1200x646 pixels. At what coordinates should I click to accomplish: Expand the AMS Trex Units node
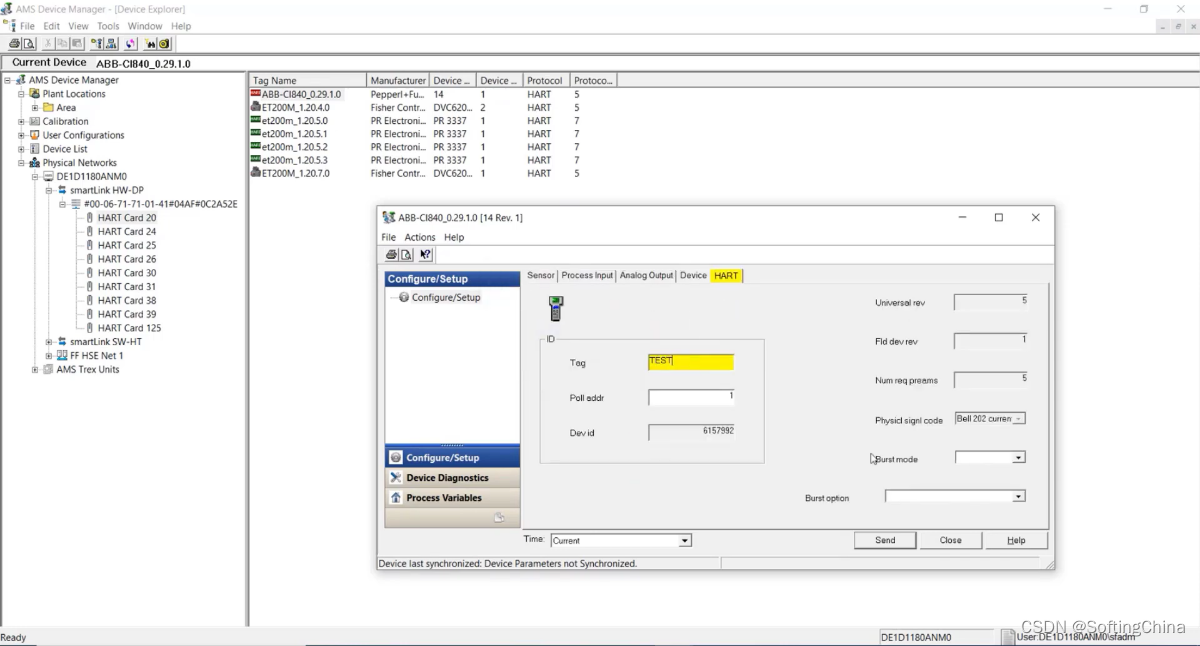coord(35,369)
